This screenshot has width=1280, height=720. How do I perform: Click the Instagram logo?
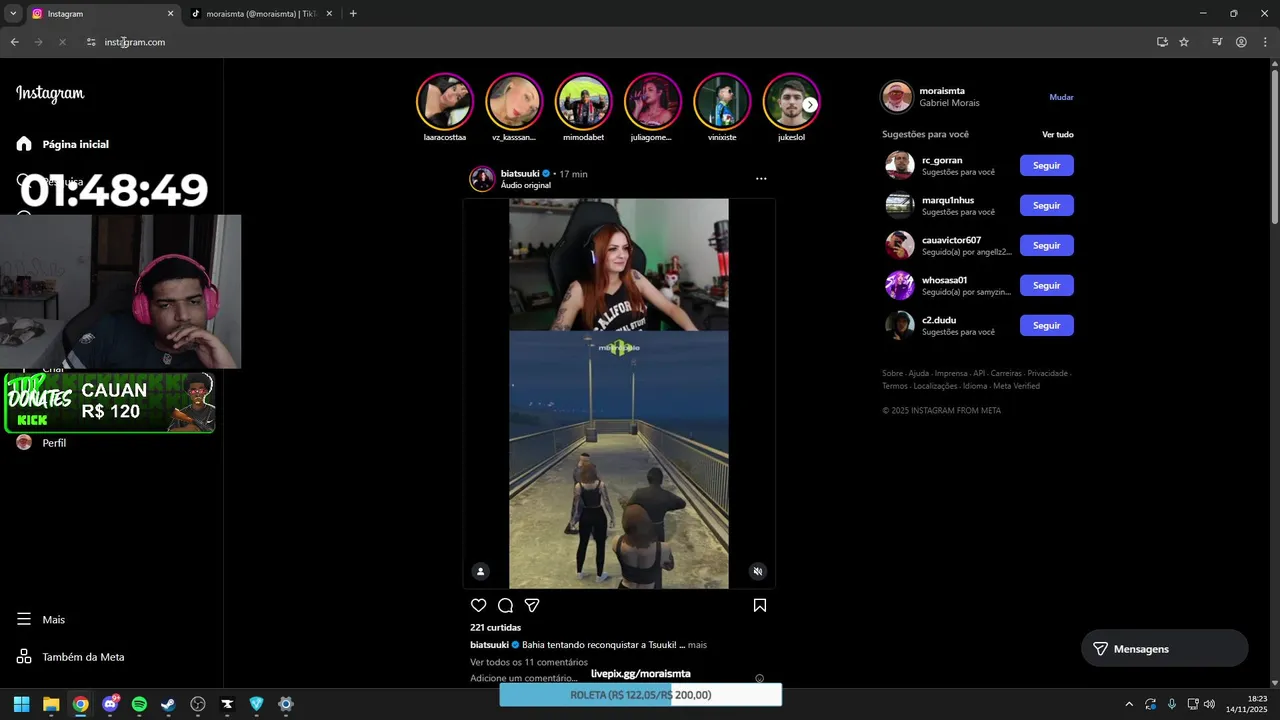coord(50,93)
